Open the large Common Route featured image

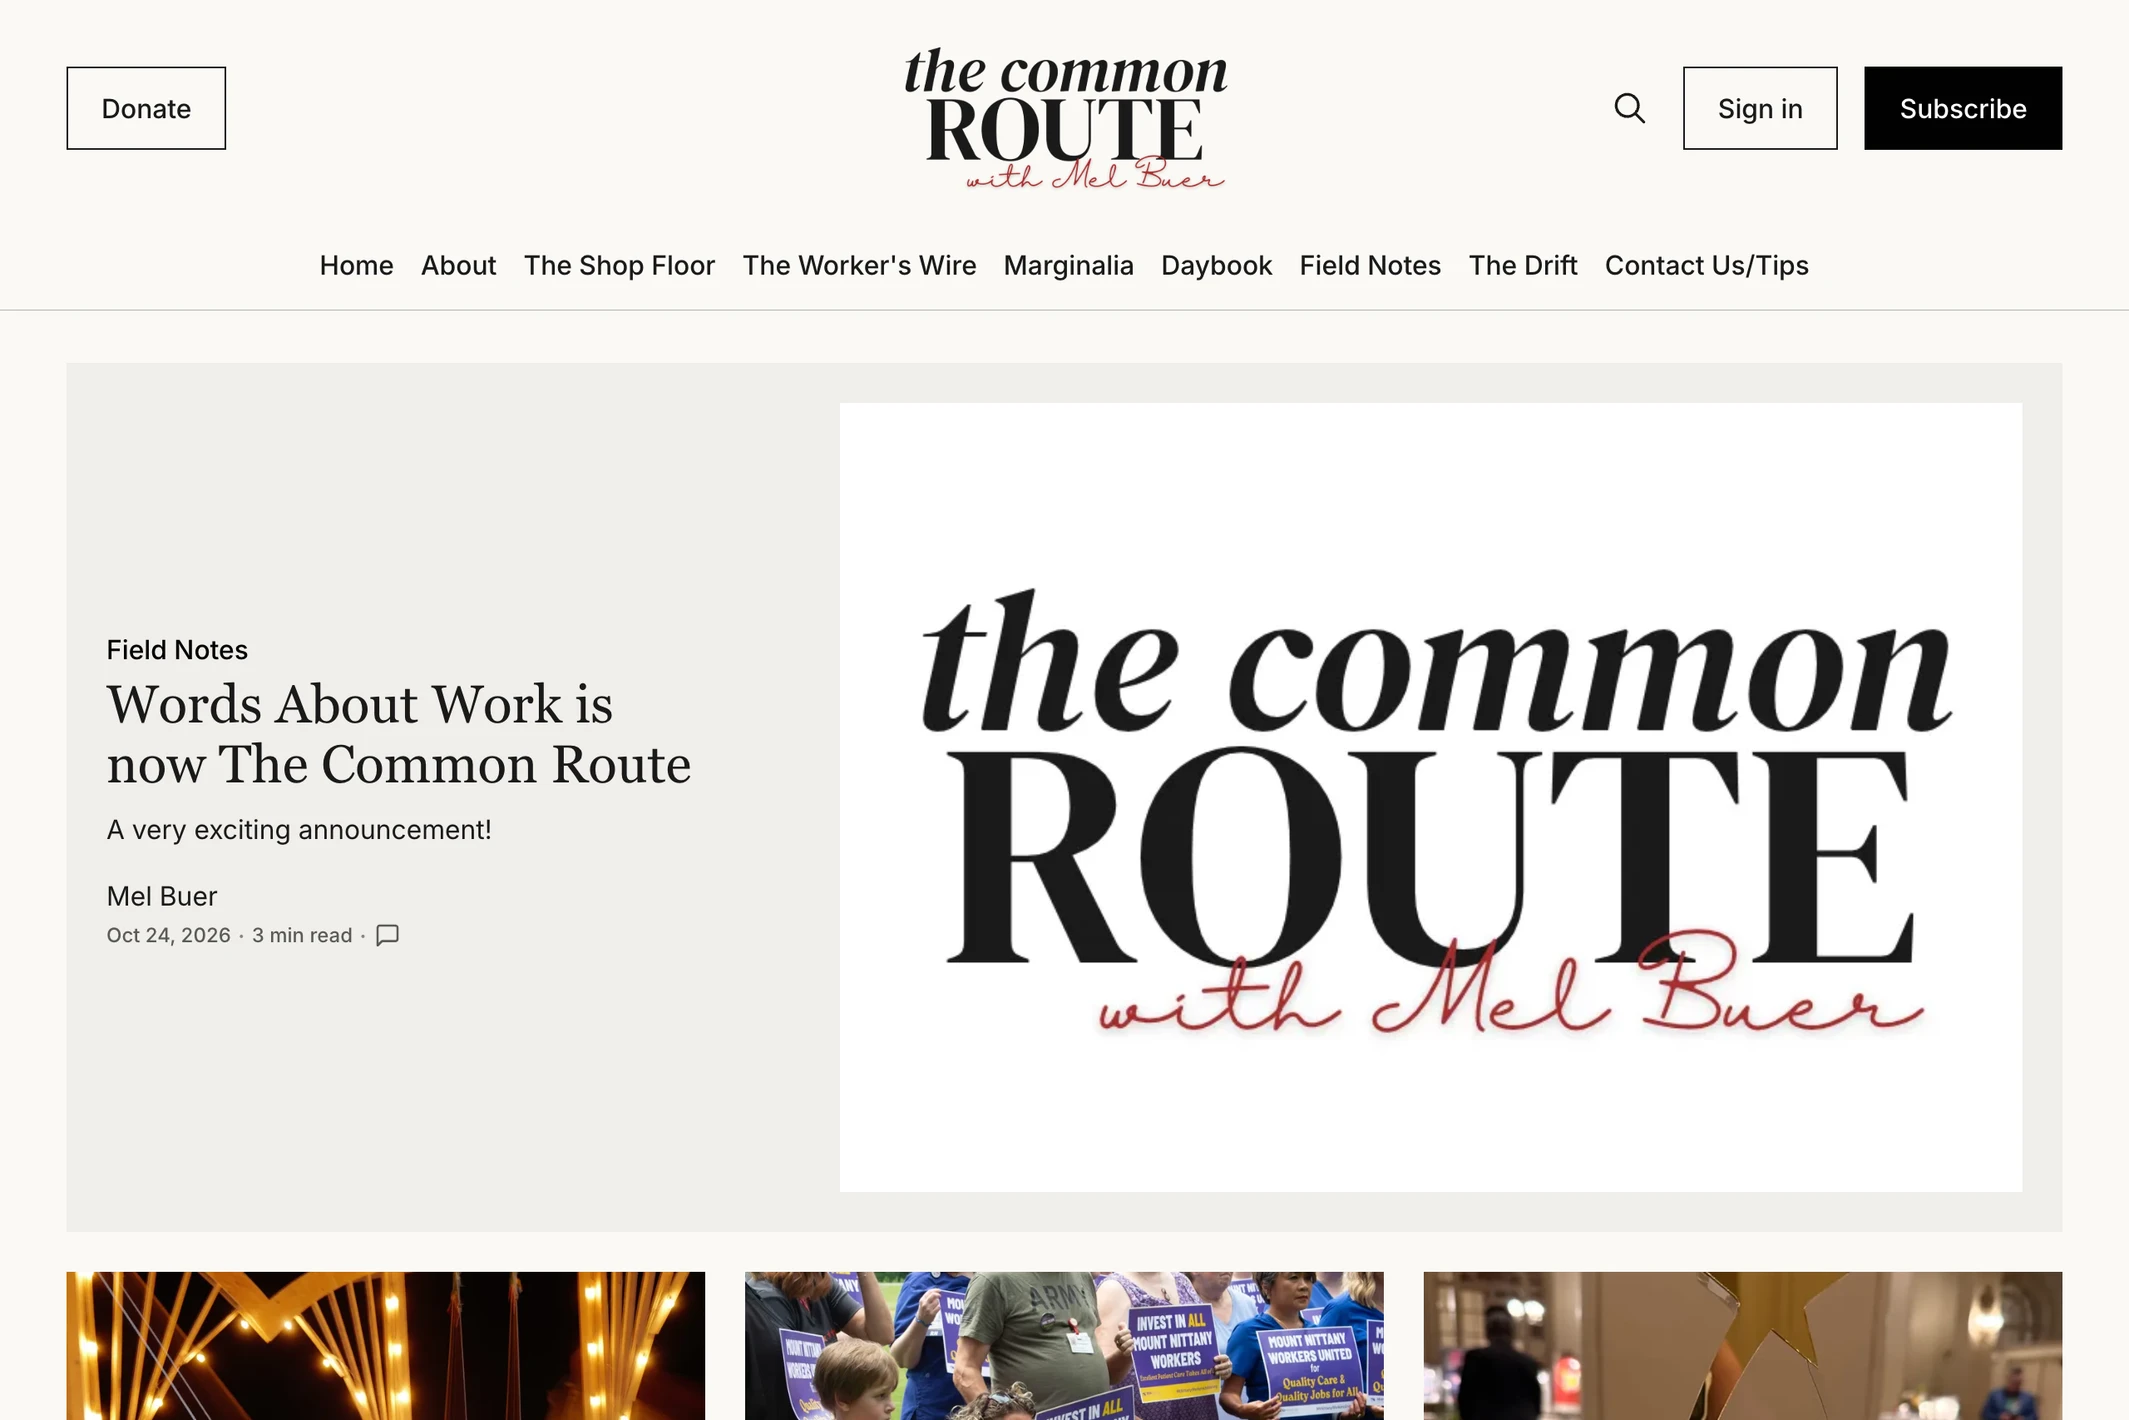(x=1430, y=797)
